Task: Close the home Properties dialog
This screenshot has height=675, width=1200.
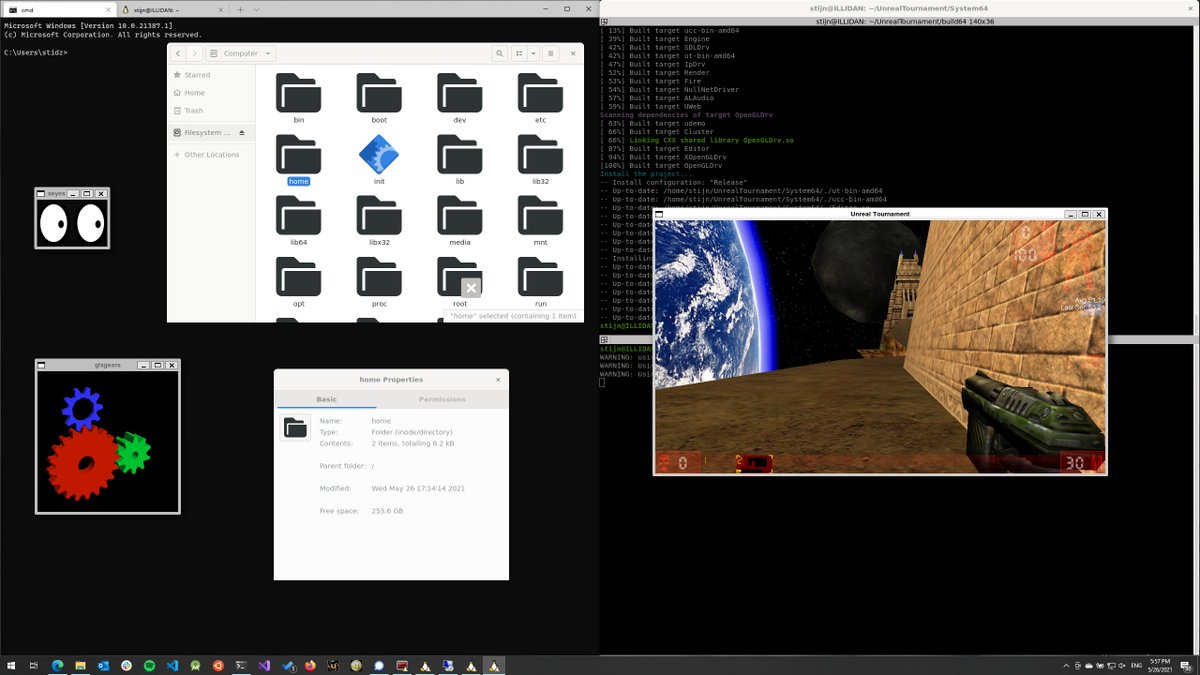Action: [498, 380]
